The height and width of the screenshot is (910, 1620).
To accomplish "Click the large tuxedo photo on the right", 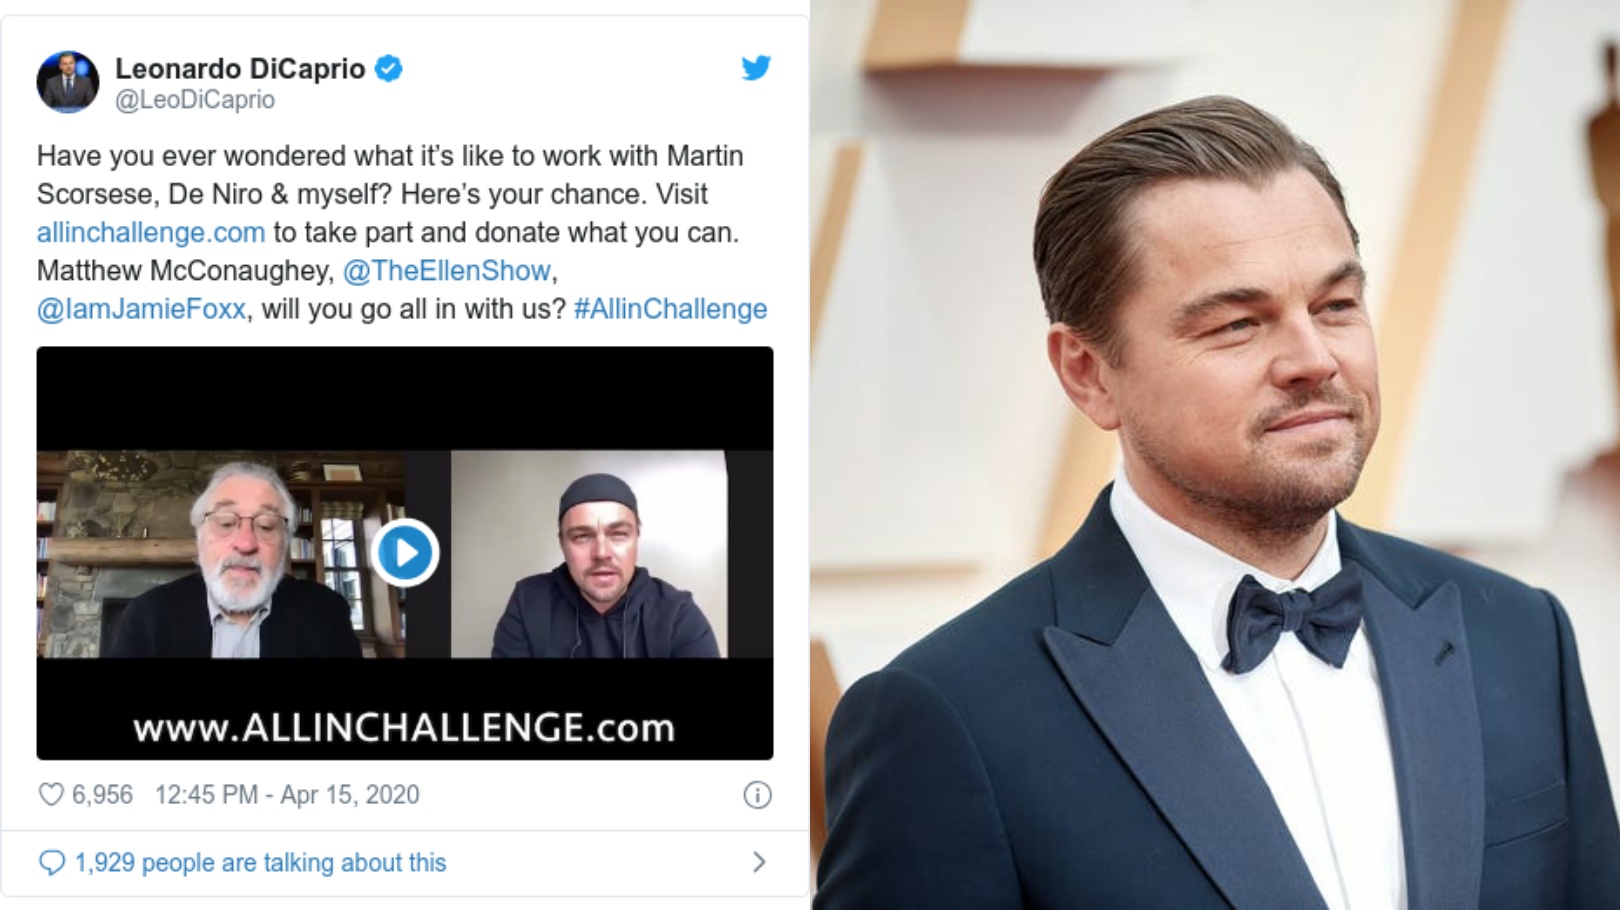I will [1215, 455].
